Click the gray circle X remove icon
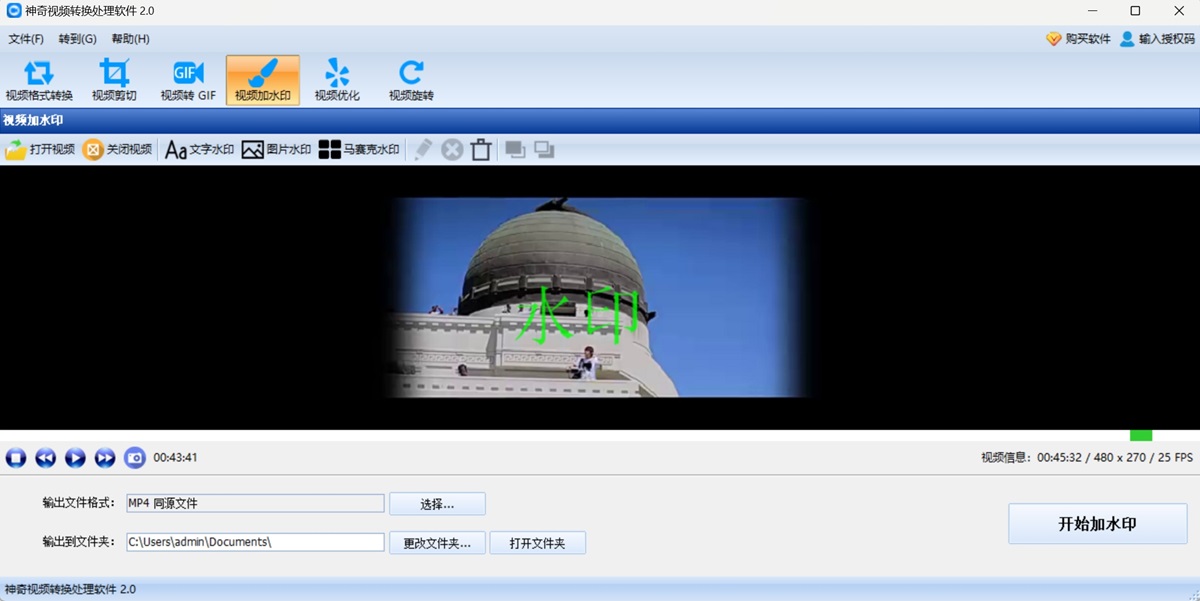The image size is (1200, 601). 452,150
